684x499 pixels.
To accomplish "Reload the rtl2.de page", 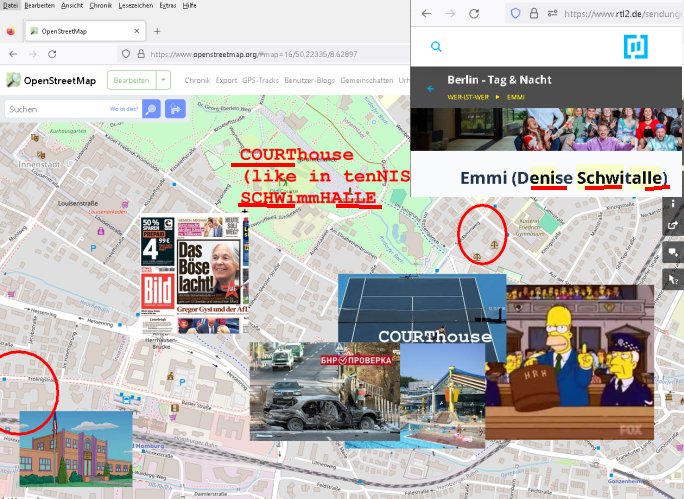I will coord(474,14).
